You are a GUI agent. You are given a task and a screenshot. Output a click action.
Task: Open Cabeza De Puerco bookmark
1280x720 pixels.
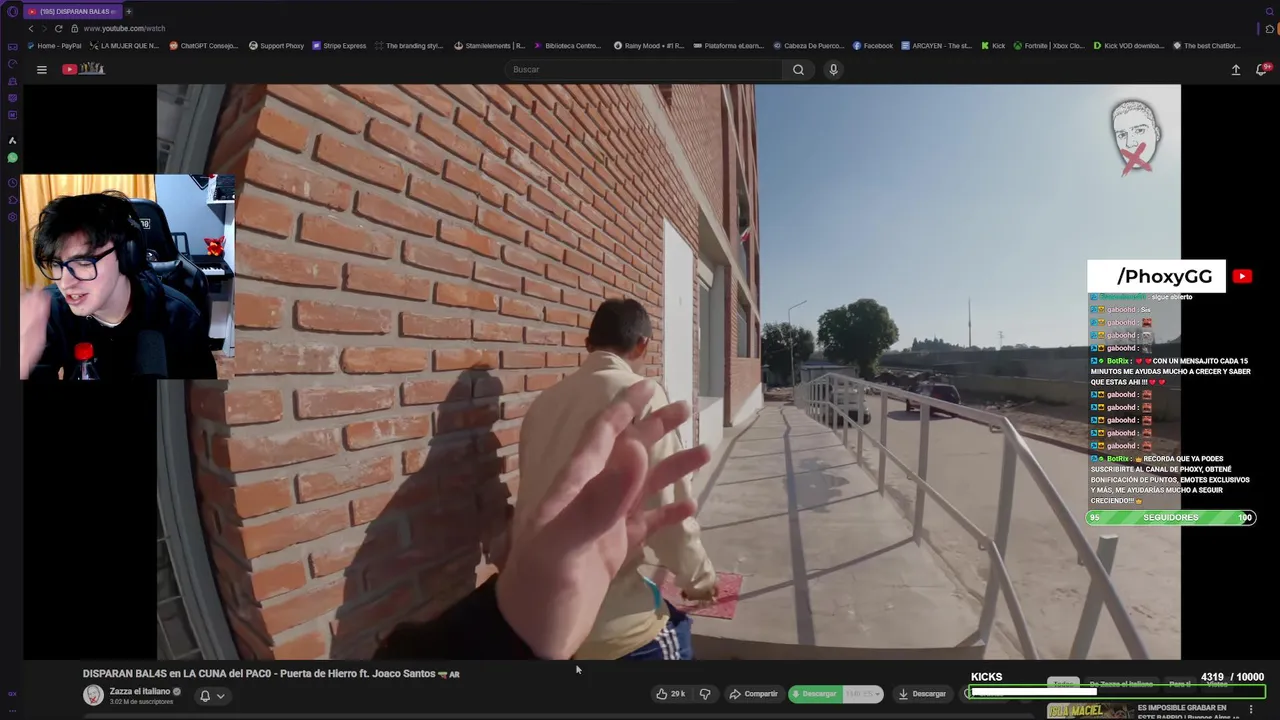click(x=809, y=45)
